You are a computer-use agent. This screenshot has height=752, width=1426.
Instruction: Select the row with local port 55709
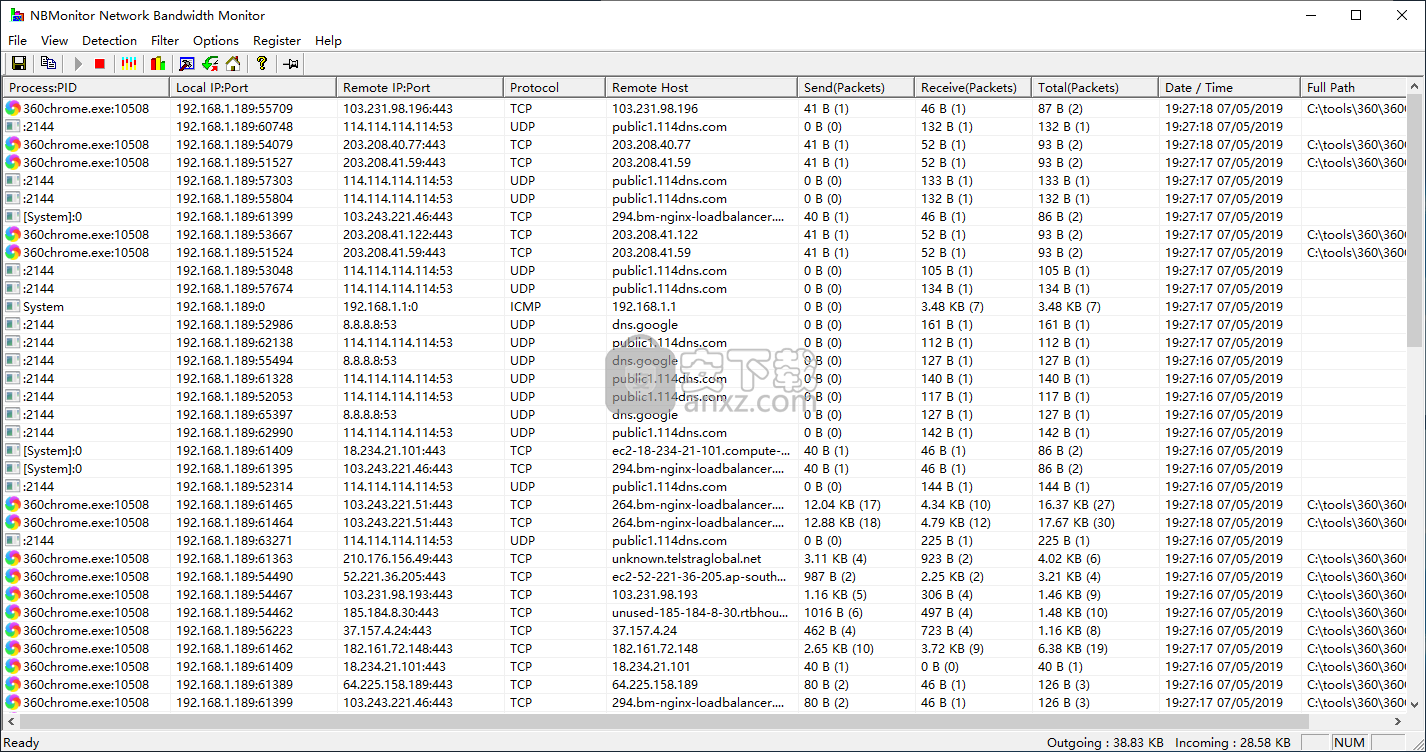click(704, 108)
